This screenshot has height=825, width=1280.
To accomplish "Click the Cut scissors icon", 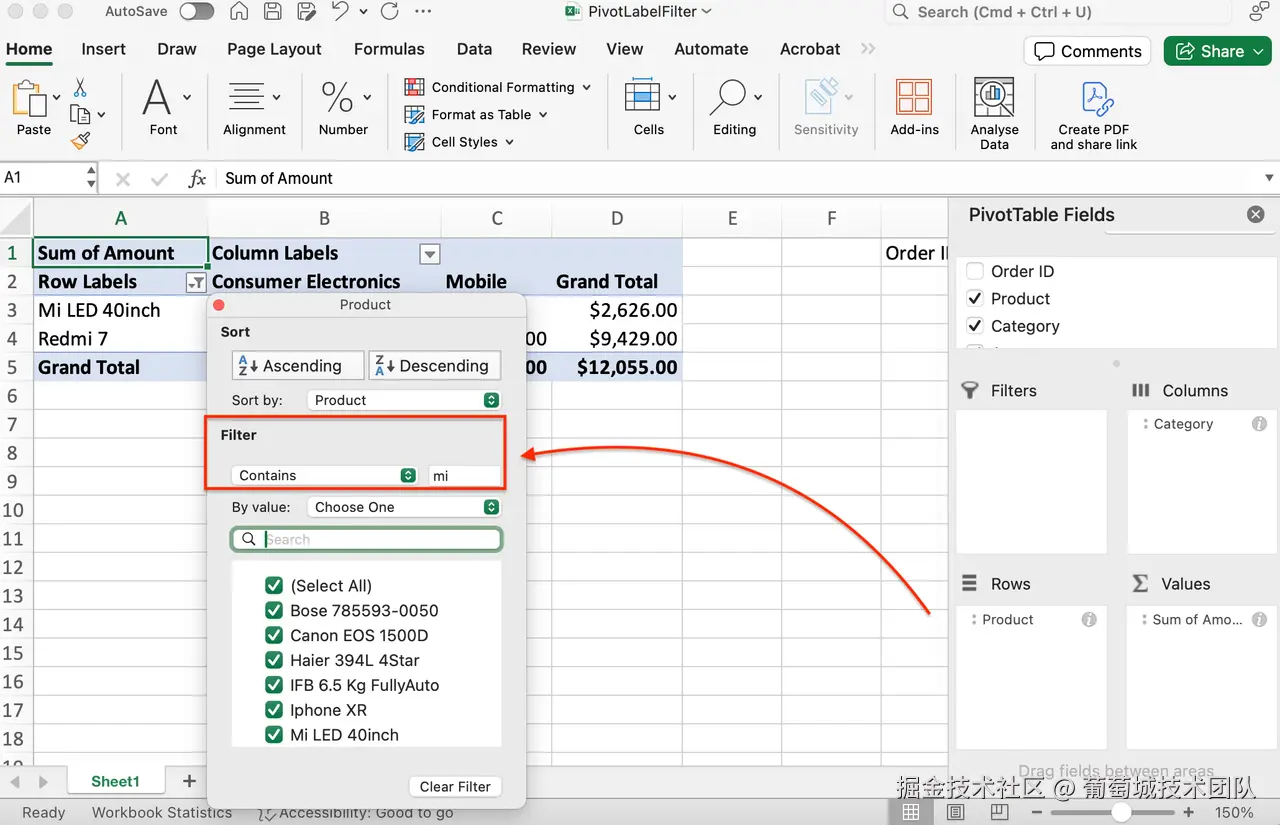I will tap(80, 88).
